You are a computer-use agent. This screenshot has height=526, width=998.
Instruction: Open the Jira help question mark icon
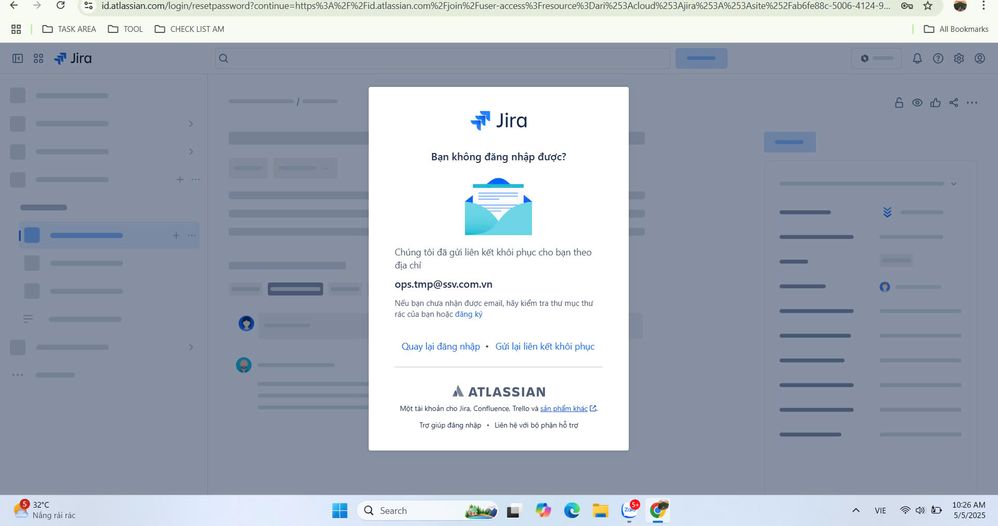938,59
